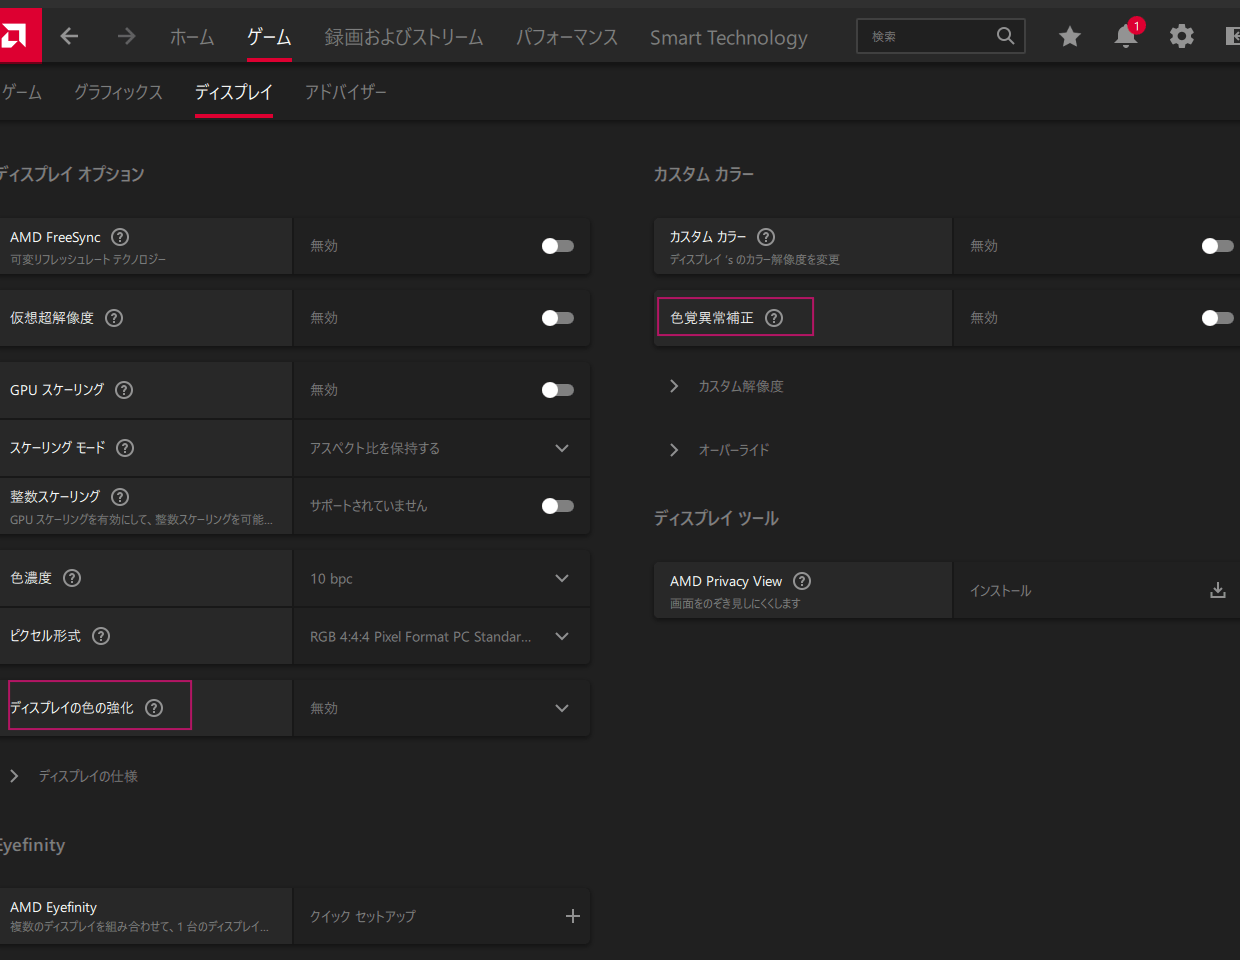Screen dimensions: 1240x960
Task: Click the sidebar panel icon beside gear
Action: (x=1232, y=37)
